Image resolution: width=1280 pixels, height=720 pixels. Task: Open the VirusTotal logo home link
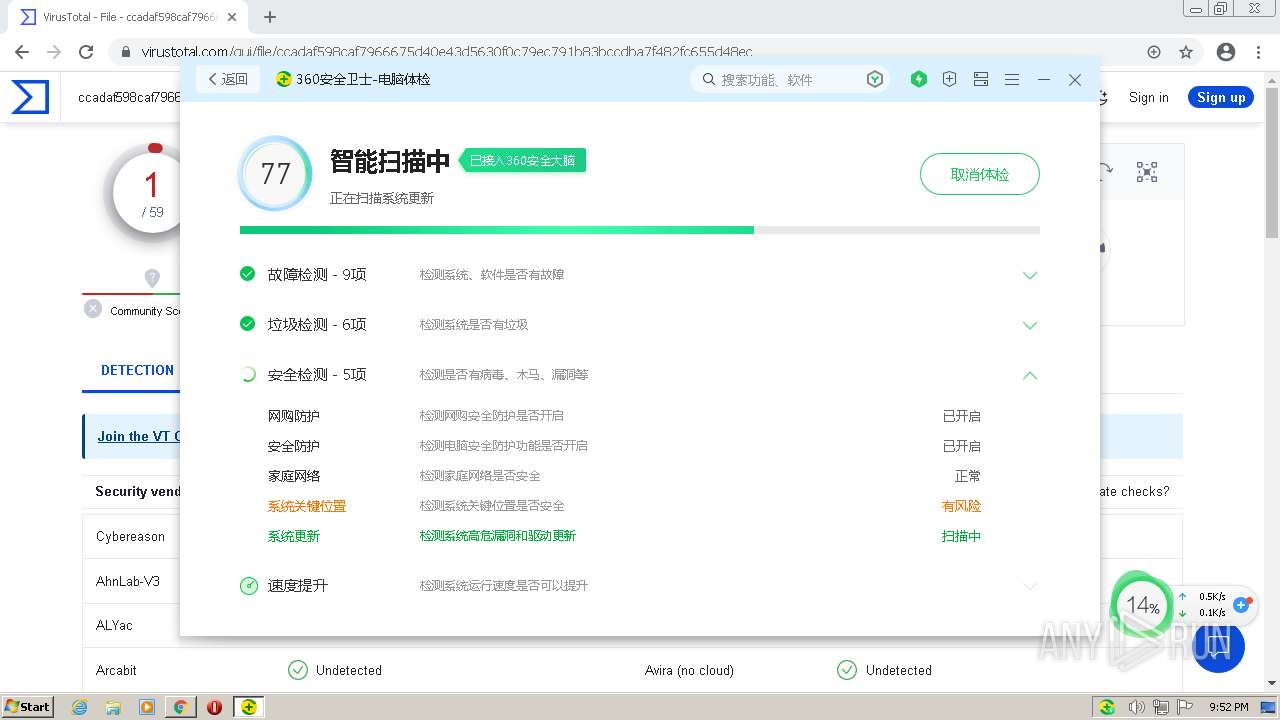click(30, 97)
